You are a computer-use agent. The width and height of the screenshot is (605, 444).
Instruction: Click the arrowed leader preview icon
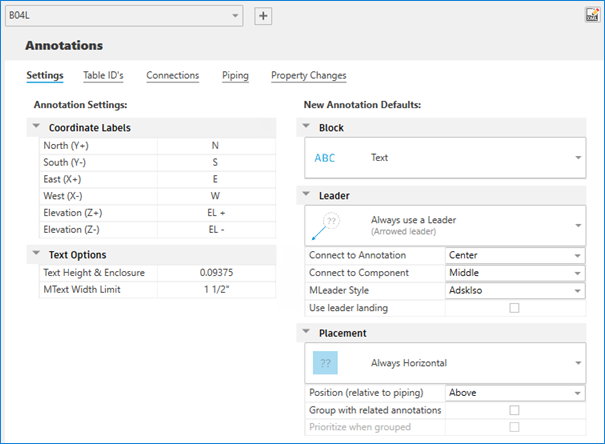pyautogui.click(x=326, y=227)
